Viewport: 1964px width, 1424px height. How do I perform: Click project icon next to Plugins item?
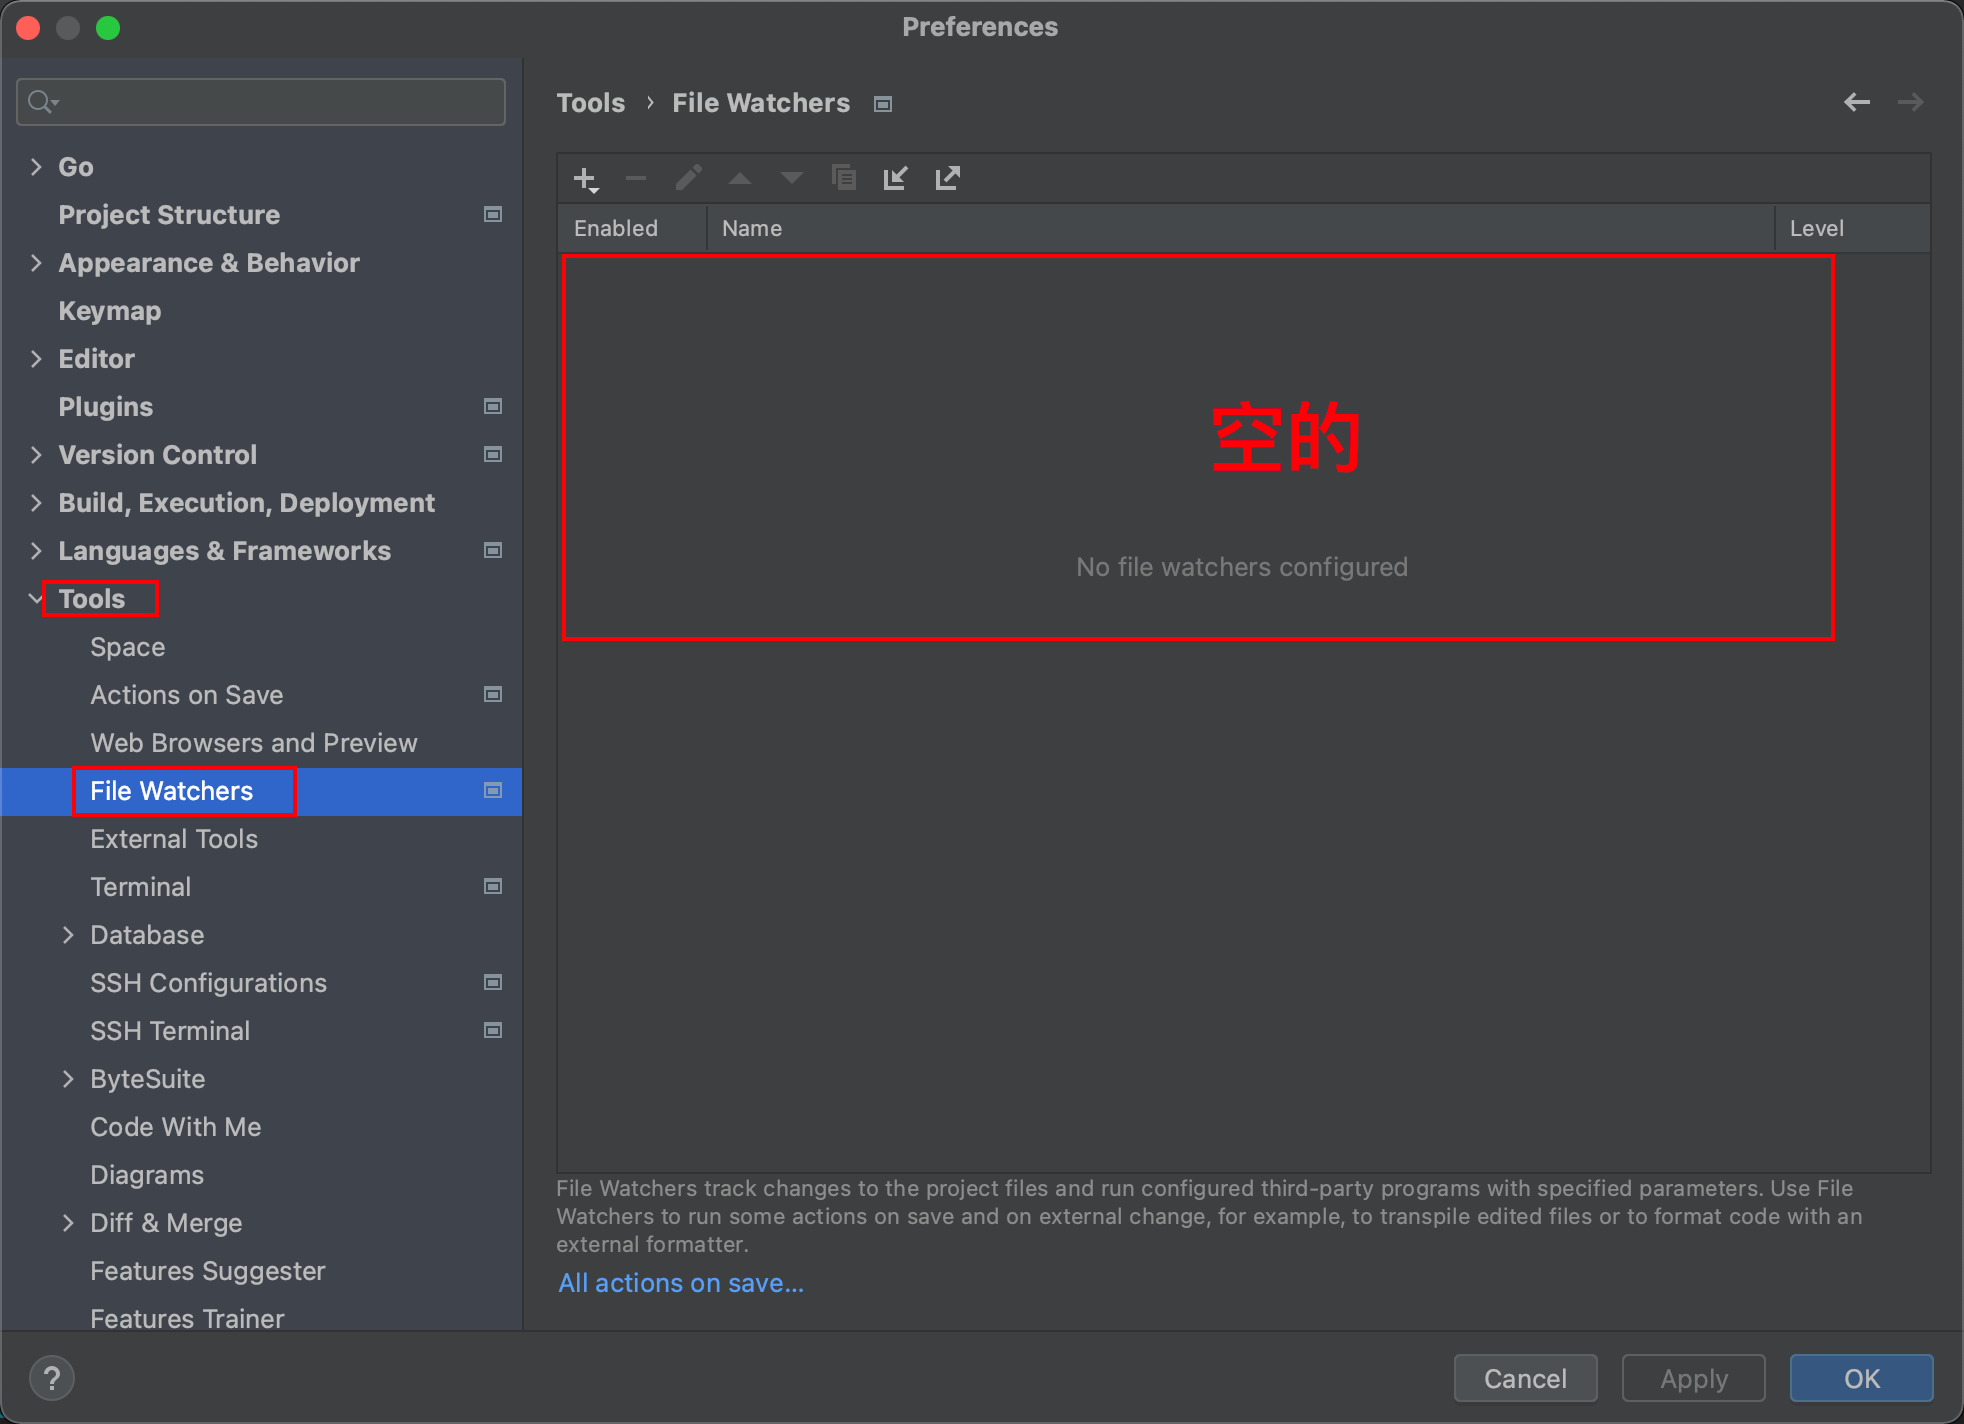pyautogui.click(x=493, y=406)
